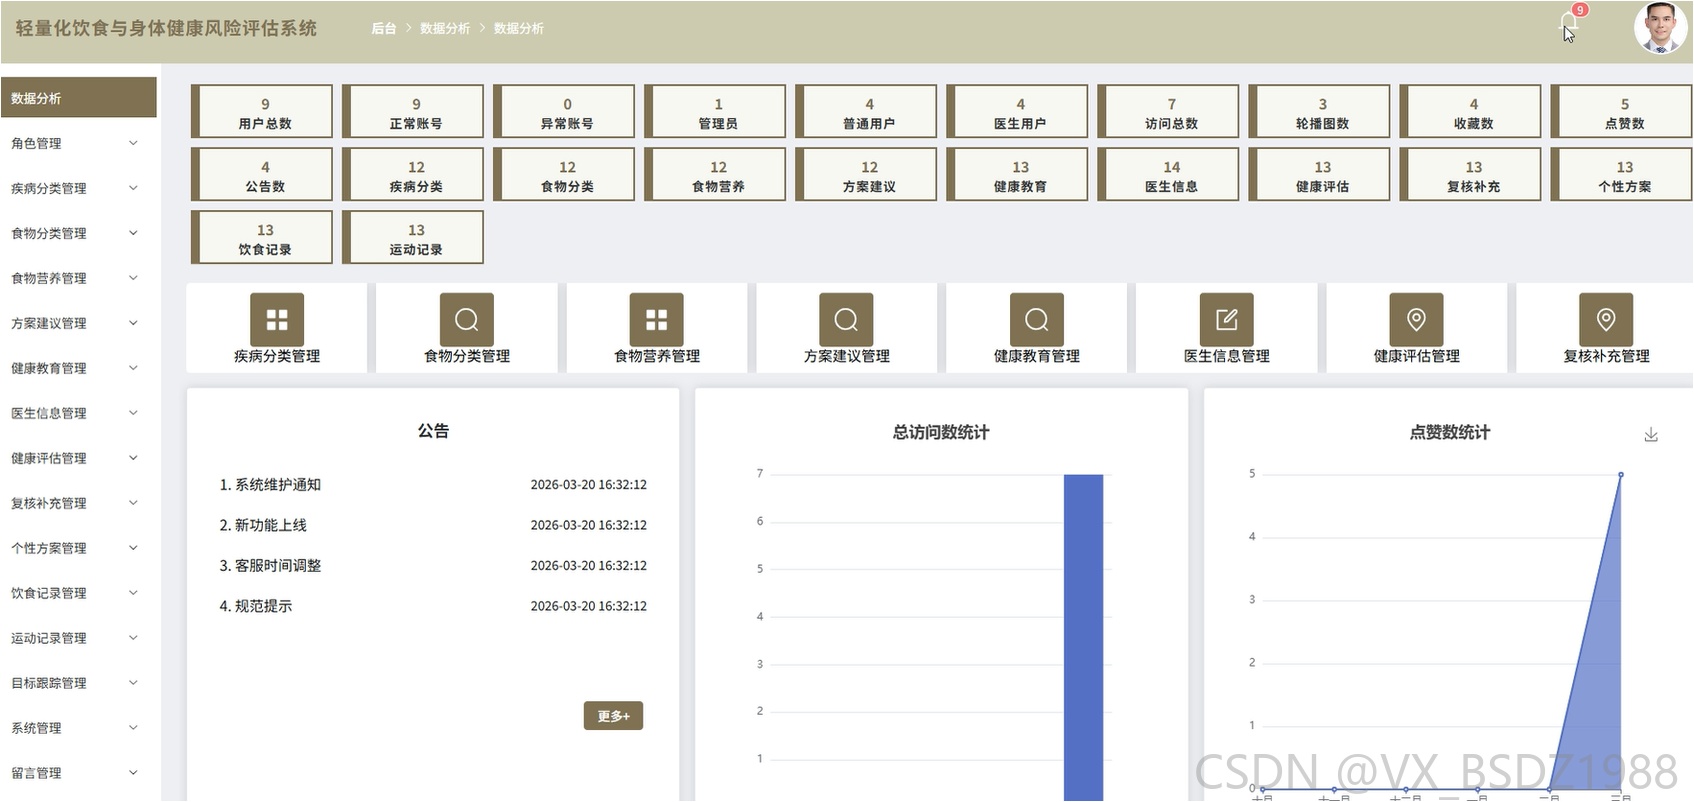This screenshot has width=1694, height=802.
Task: Open 运动记录管理 in the sidebar
Action: (78, 638)
